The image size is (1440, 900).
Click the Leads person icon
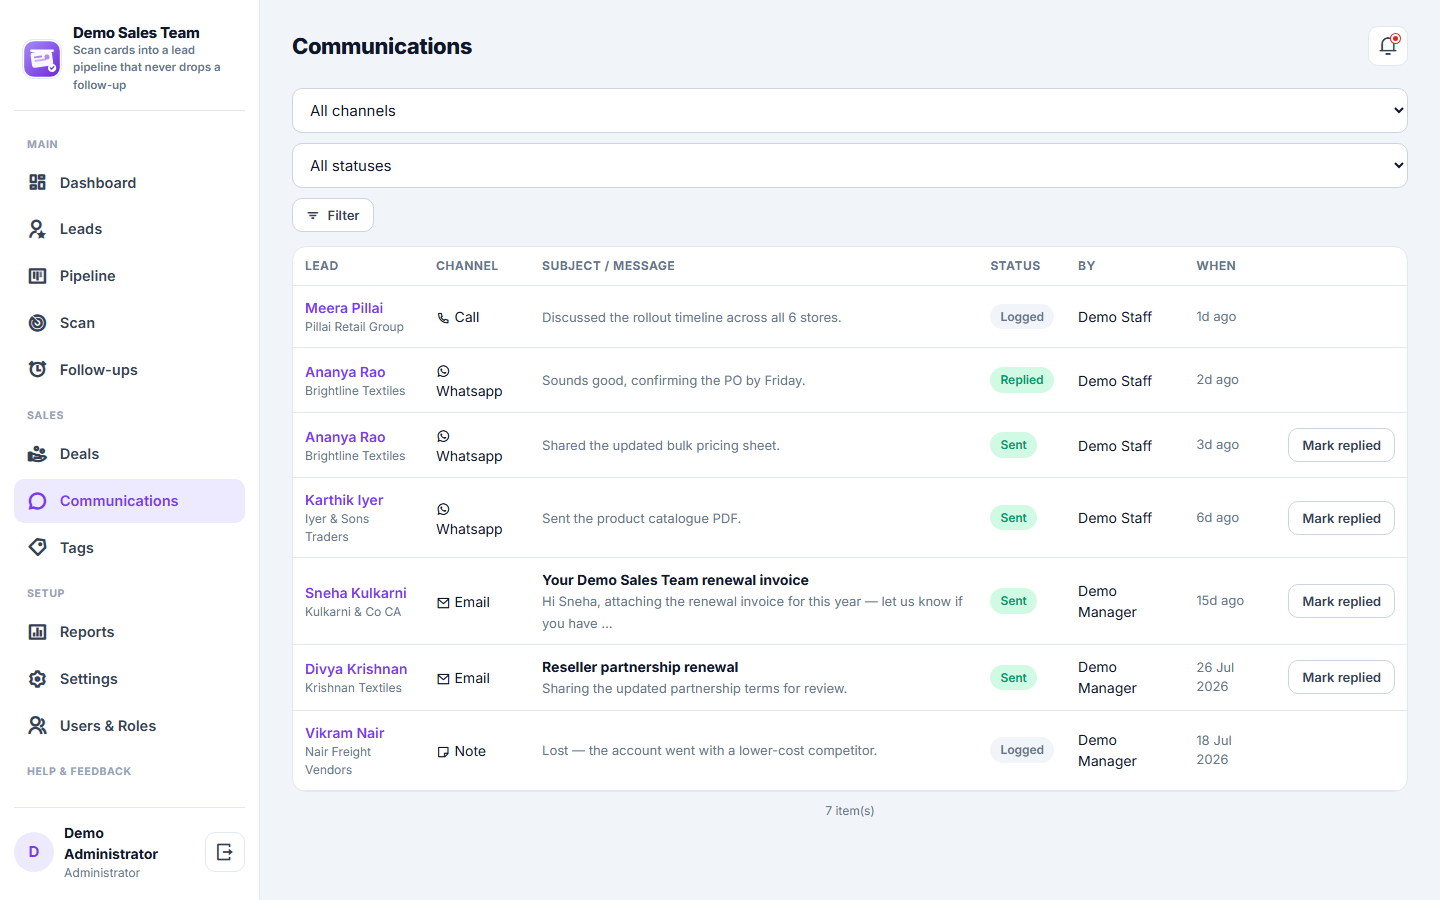tap(38, 229)
